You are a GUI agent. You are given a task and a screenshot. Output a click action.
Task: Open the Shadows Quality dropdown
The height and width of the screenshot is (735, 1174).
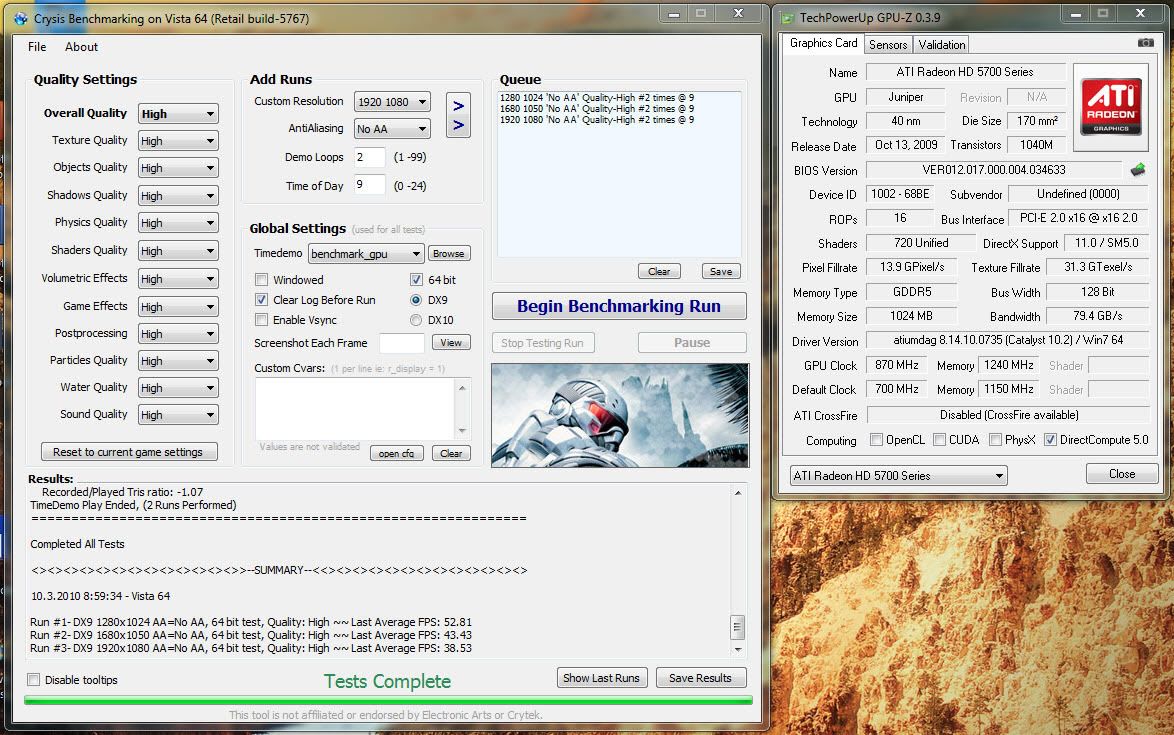point(178,196)
